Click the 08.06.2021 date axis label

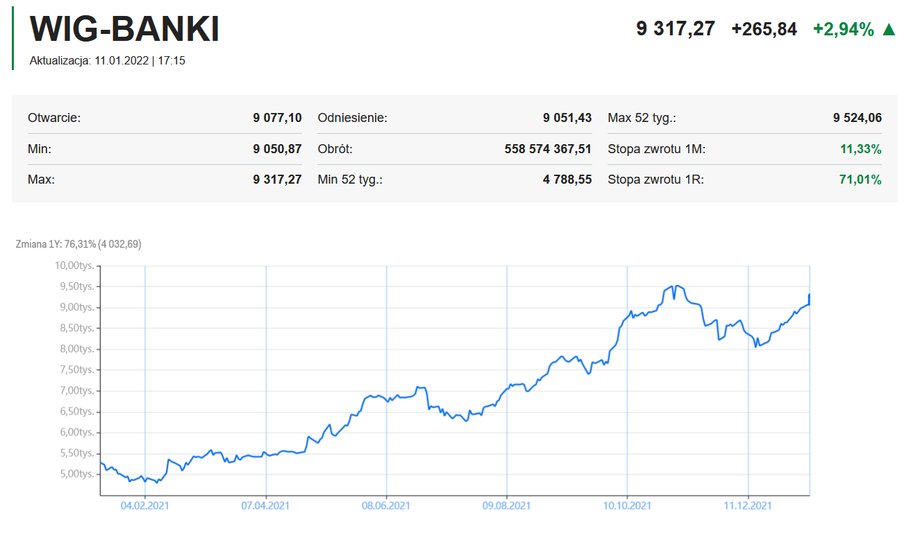(x=385, y=505)
